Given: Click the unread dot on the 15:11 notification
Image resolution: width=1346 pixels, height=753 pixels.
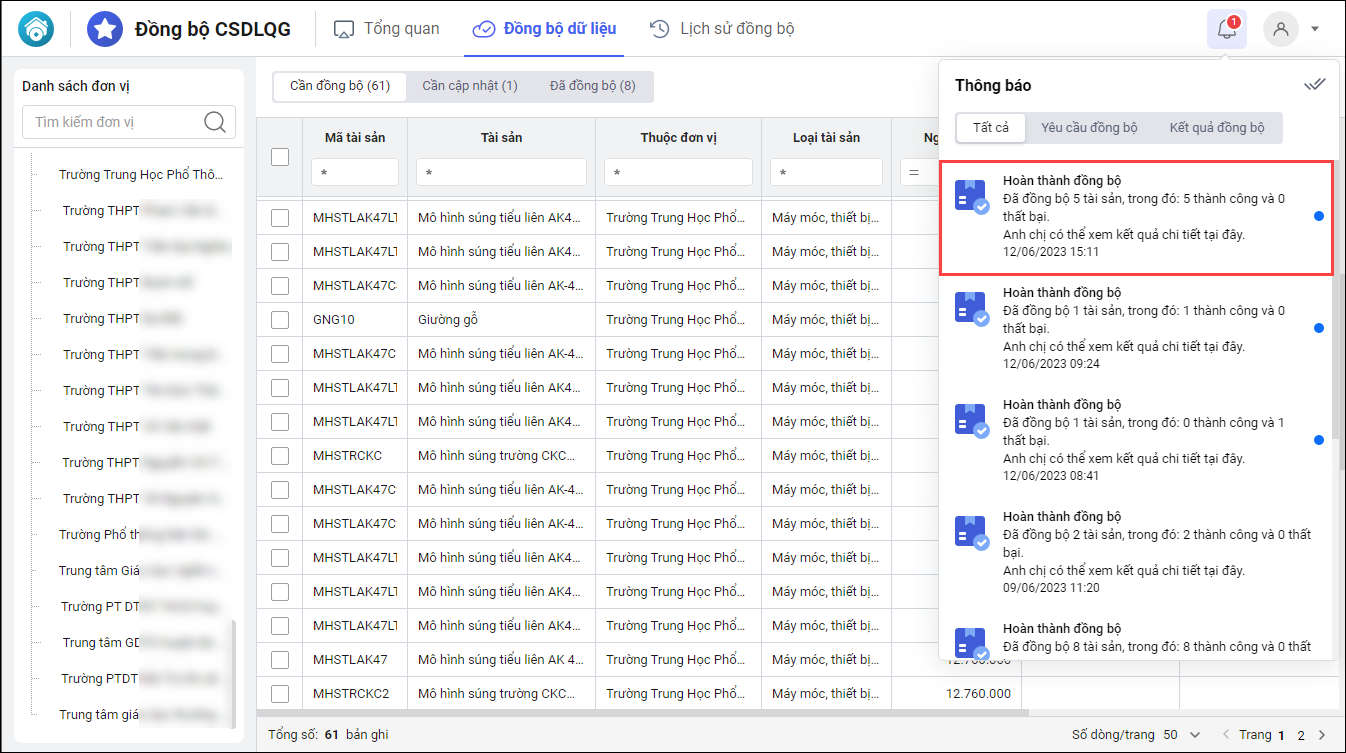Looking at the screenshot, I should click(x=1319, y=216).
